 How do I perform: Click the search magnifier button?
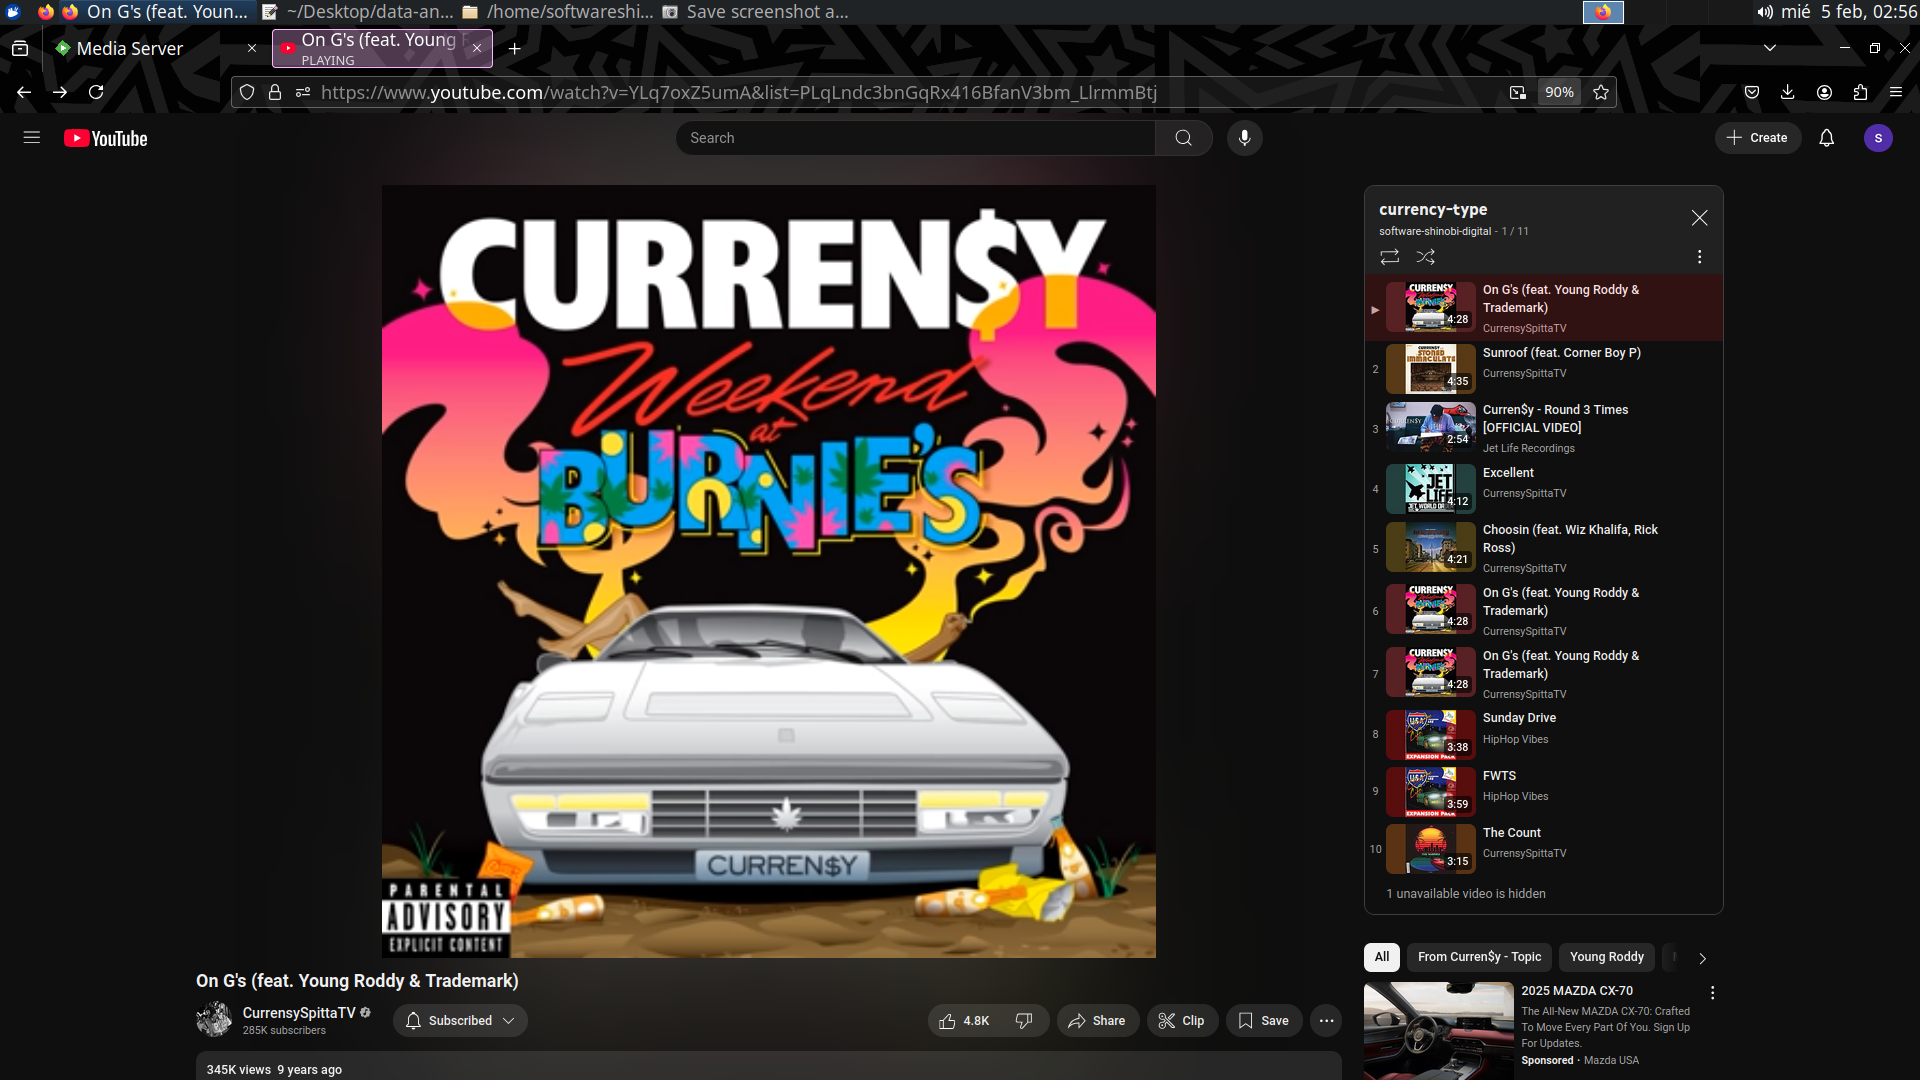1183,138
